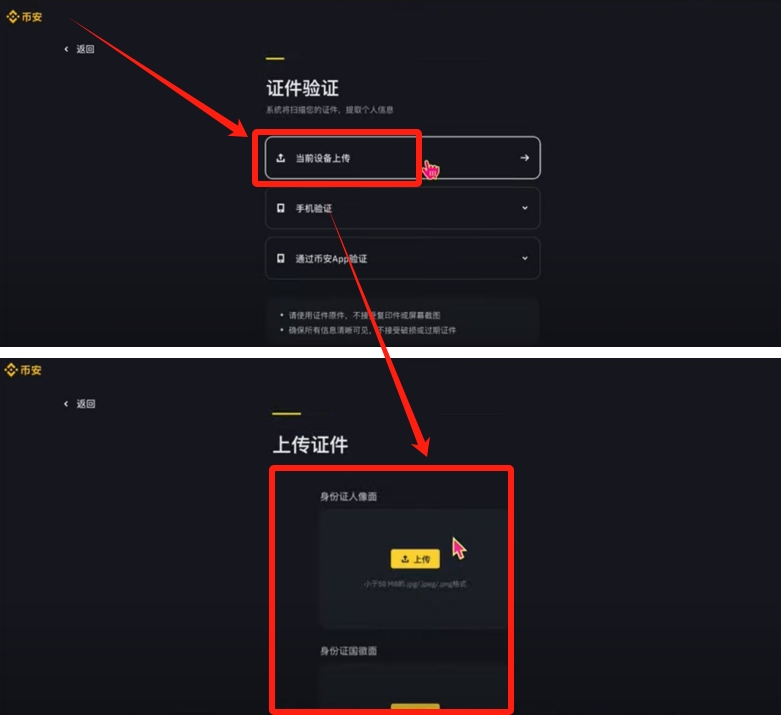
Task: Click partially visible yellow button under 身份证国徽面
Action: click(415, 707)
